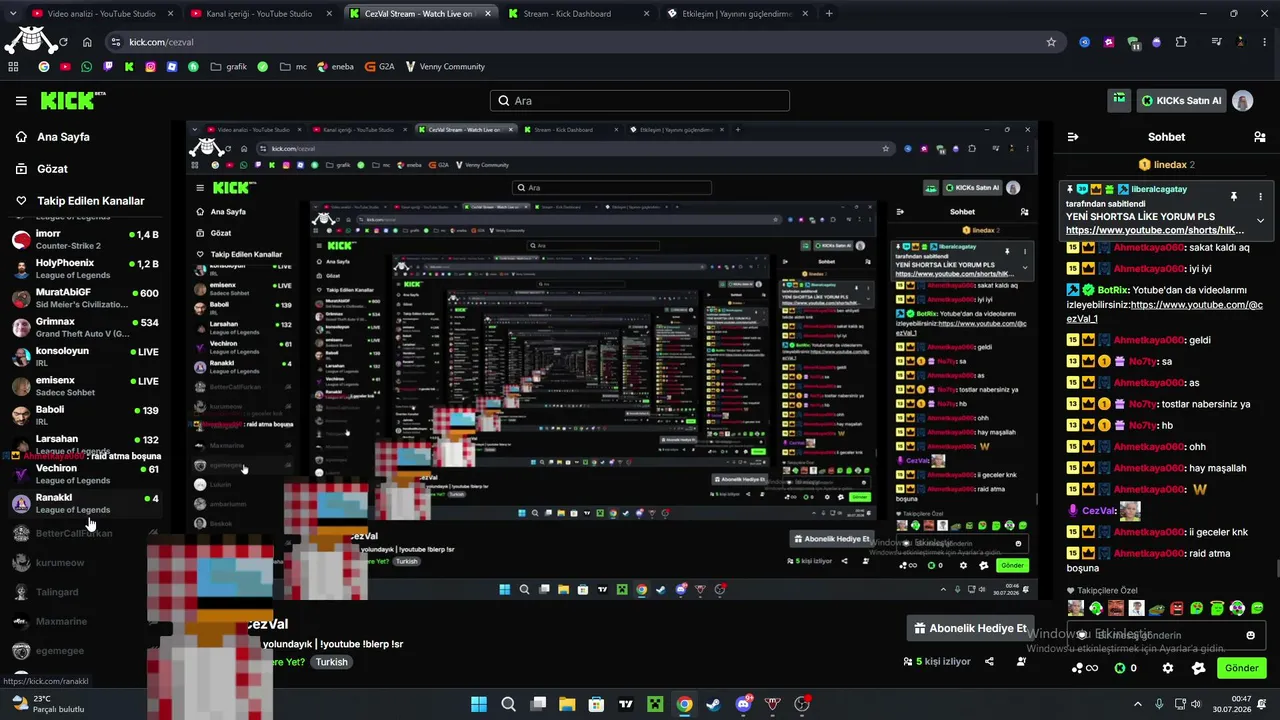
Task: Focus the Kick search box Ara
Action: [x=640, y=101]
